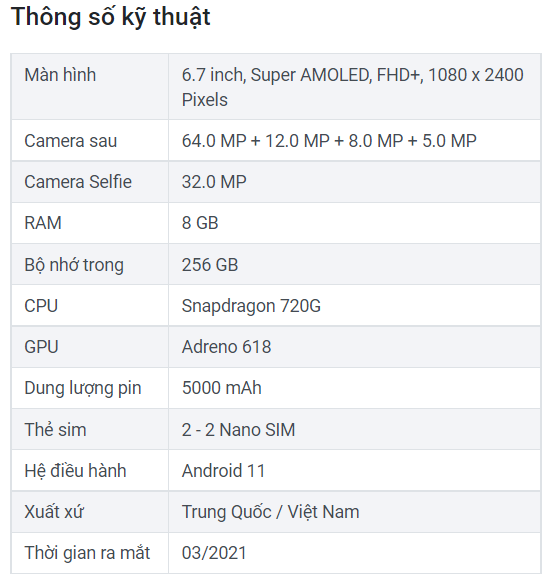The image size is (553, 584).
Task: Click the 'Trung Quốc / Việt Nam' origin value
Action: 270,512
